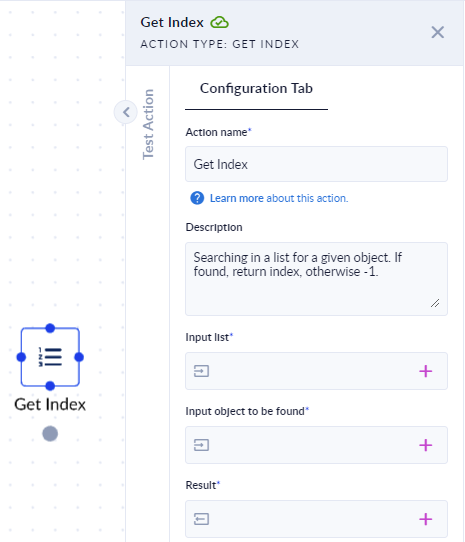
Task: Click the Result output variable icon
Action: pyautogui.click(x=201, y=519)
